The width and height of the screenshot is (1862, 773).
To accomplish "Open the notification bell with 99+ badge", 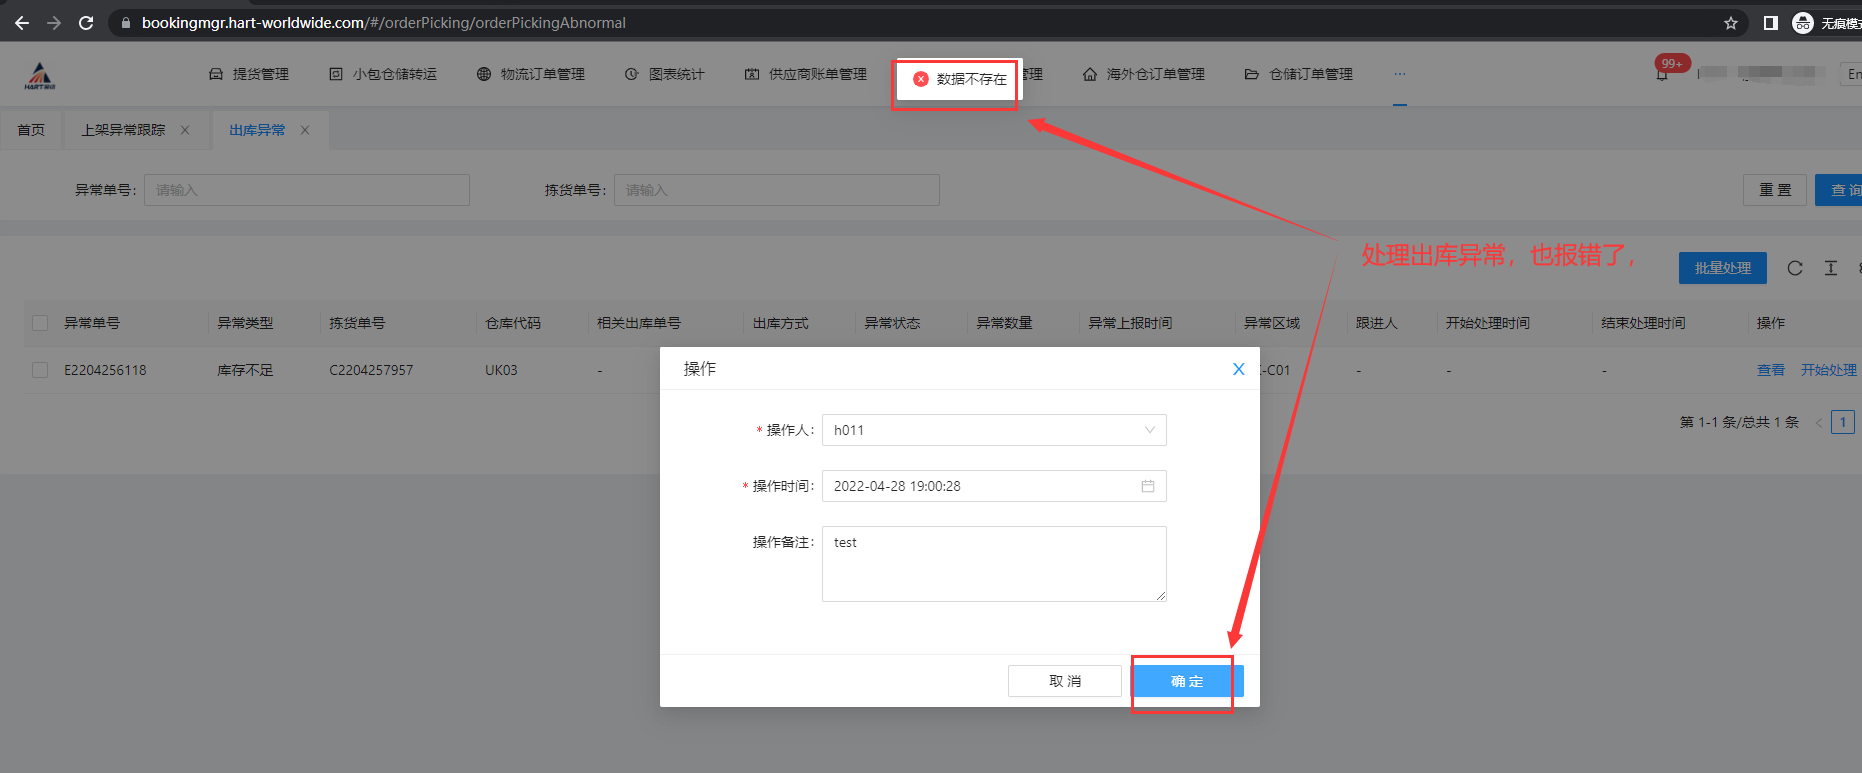I will coord(1662,75).
